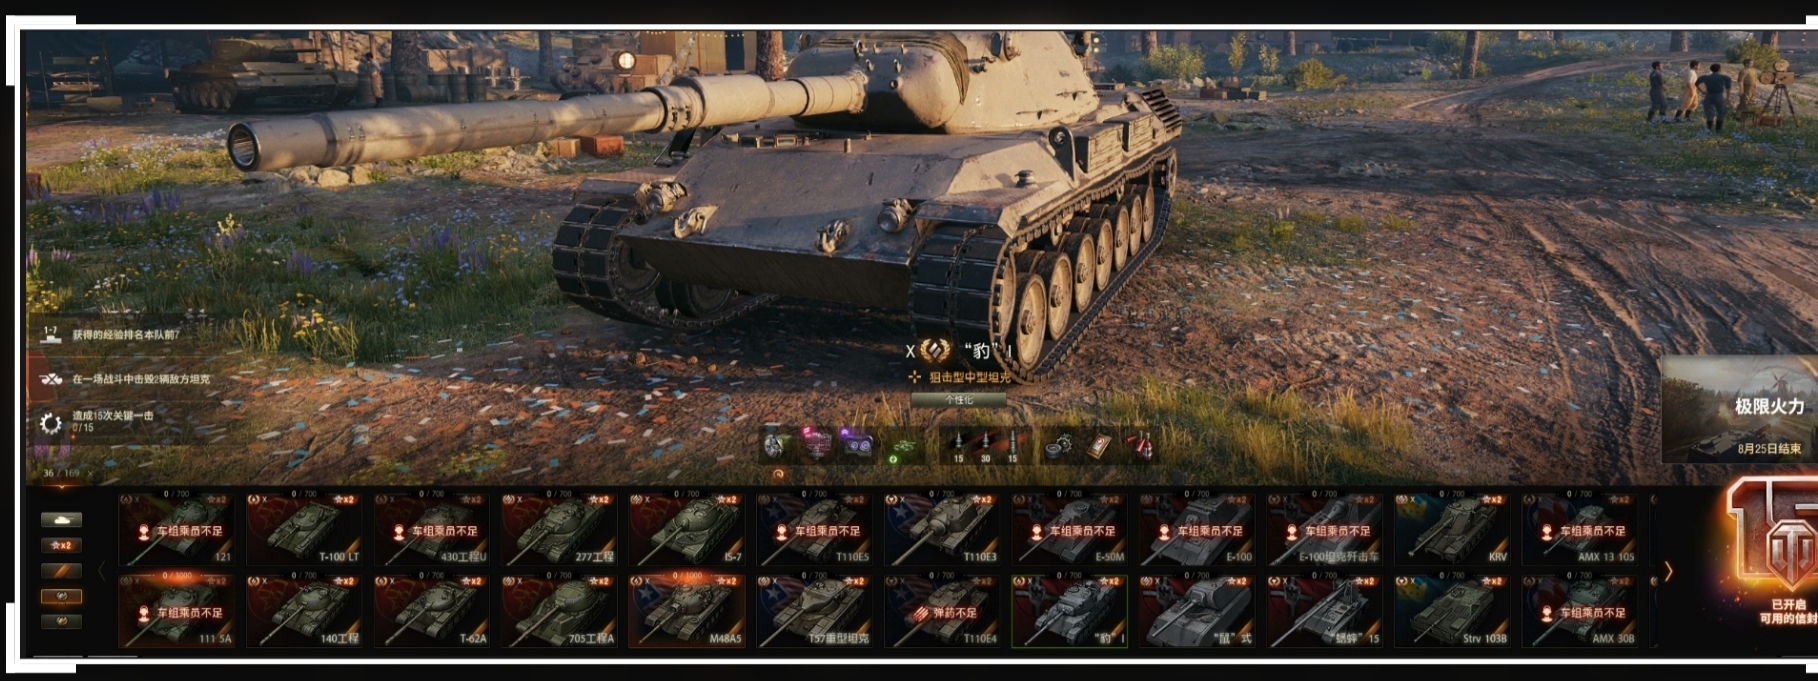
Task: Open the first aid kit consumable slot
Action: [x=1100, y=446]
